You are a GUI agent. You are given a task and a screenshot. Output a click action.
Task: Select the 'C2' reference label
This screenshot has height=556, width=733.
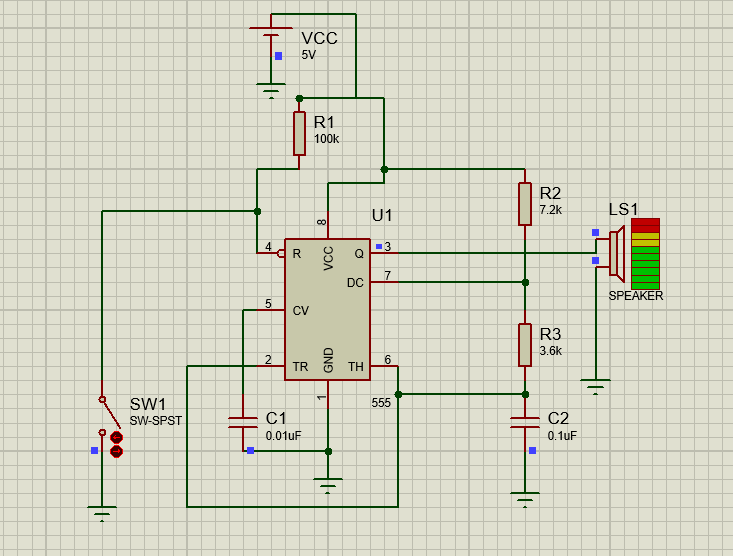tap(558, 418)
